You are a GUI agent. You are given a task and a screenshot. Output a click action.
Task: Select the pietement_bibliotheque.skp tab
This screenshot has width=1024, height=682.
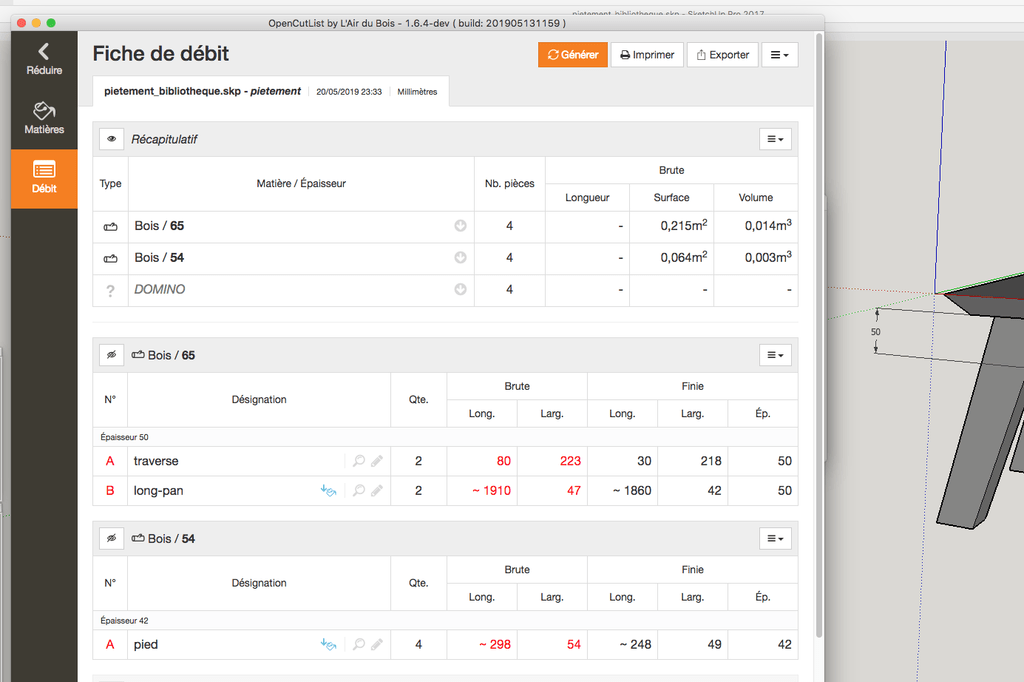click(x=271, y=91)
